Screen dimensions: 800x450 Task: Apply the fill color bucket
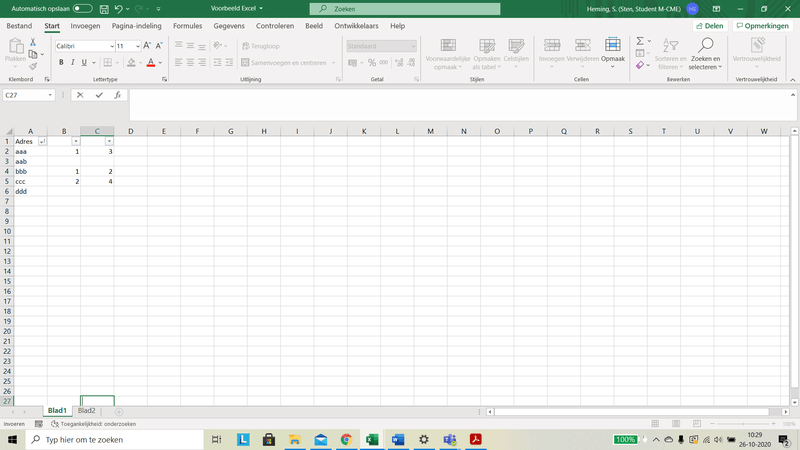[131, 62]
